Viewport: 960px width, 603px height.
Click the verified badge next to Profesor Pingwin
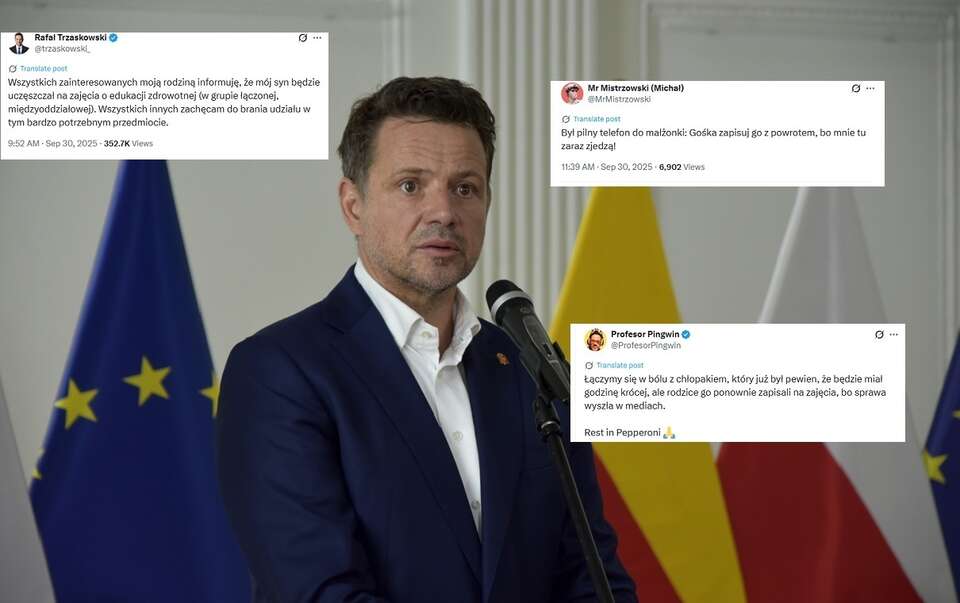point(686,334)
